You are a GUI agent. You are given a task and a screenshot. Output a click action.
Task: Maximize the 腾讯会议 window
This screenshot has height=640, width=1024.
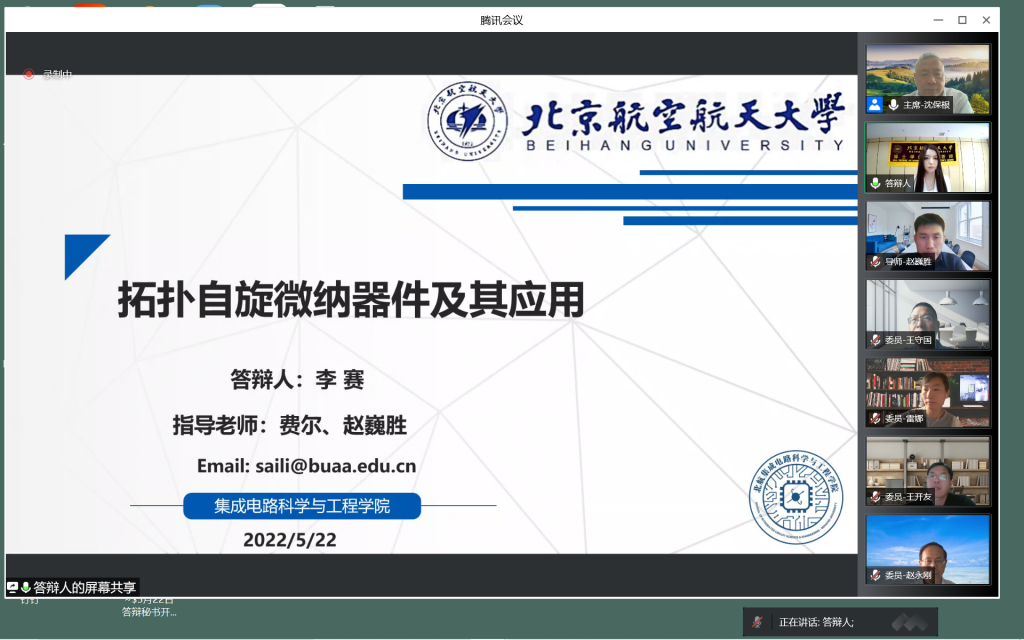[x=962, y=20]
